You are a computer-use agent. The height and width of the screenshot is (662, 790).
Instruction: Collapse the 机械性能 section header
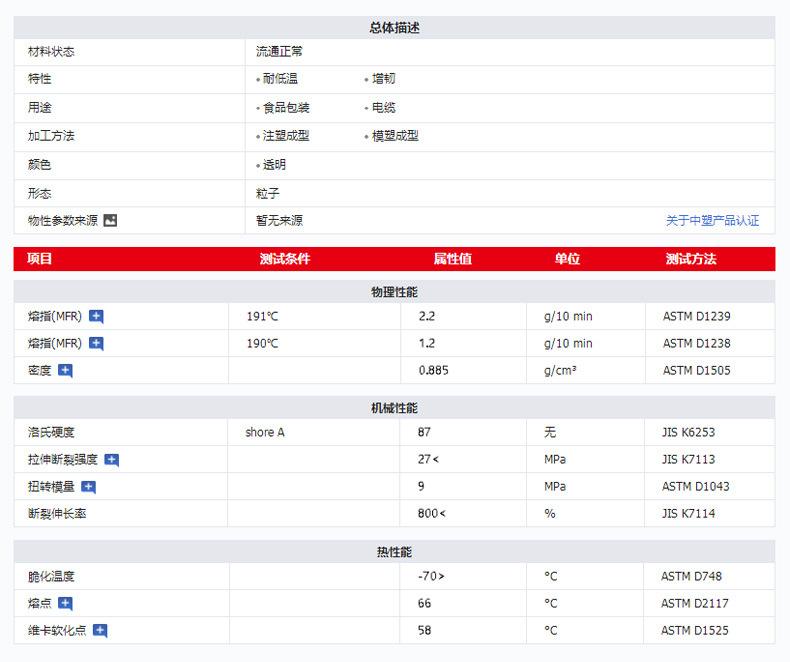pyautogui.click(x=394, y=408)
